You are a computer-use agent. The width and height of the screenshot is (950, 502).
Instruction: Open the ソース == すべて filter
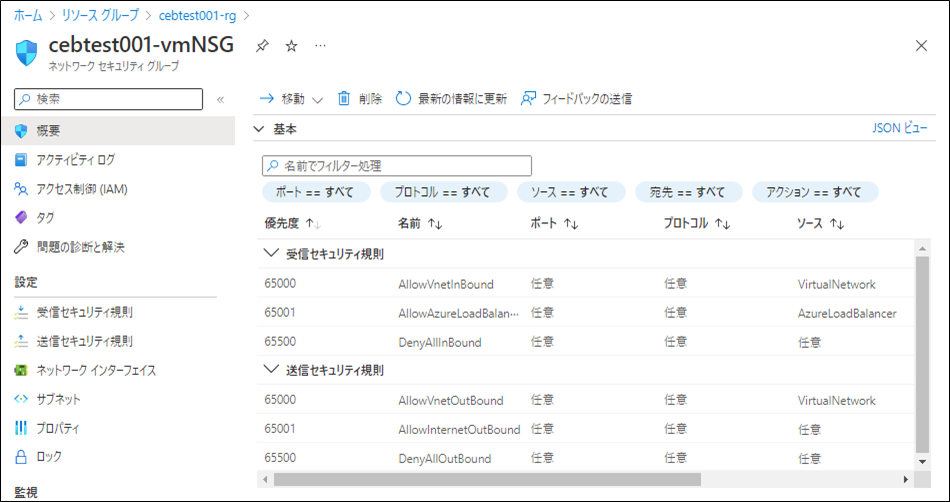tap(570, 192)
